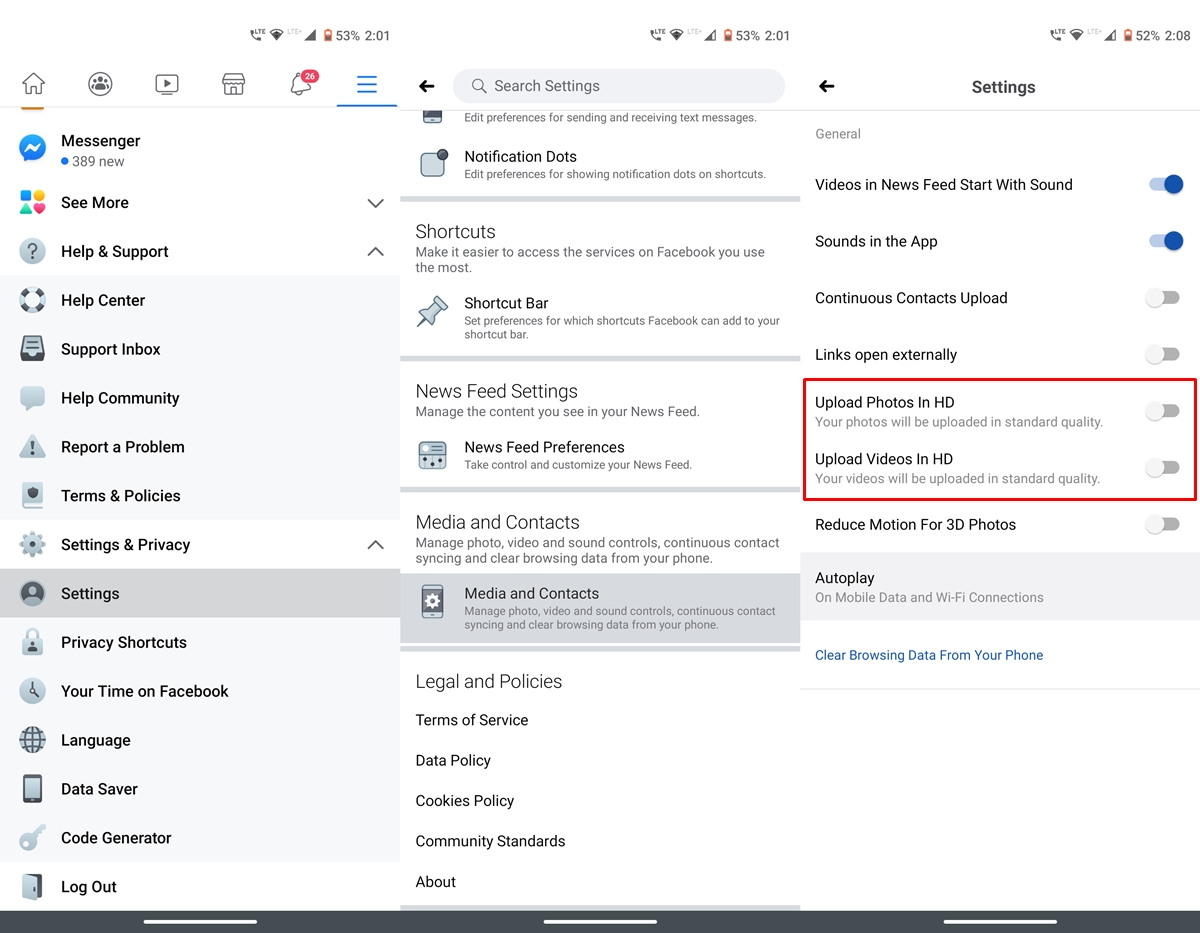Open the Marketplace tab icon
The width and height of the screenshot is (1200, 933).
point(233,84)
